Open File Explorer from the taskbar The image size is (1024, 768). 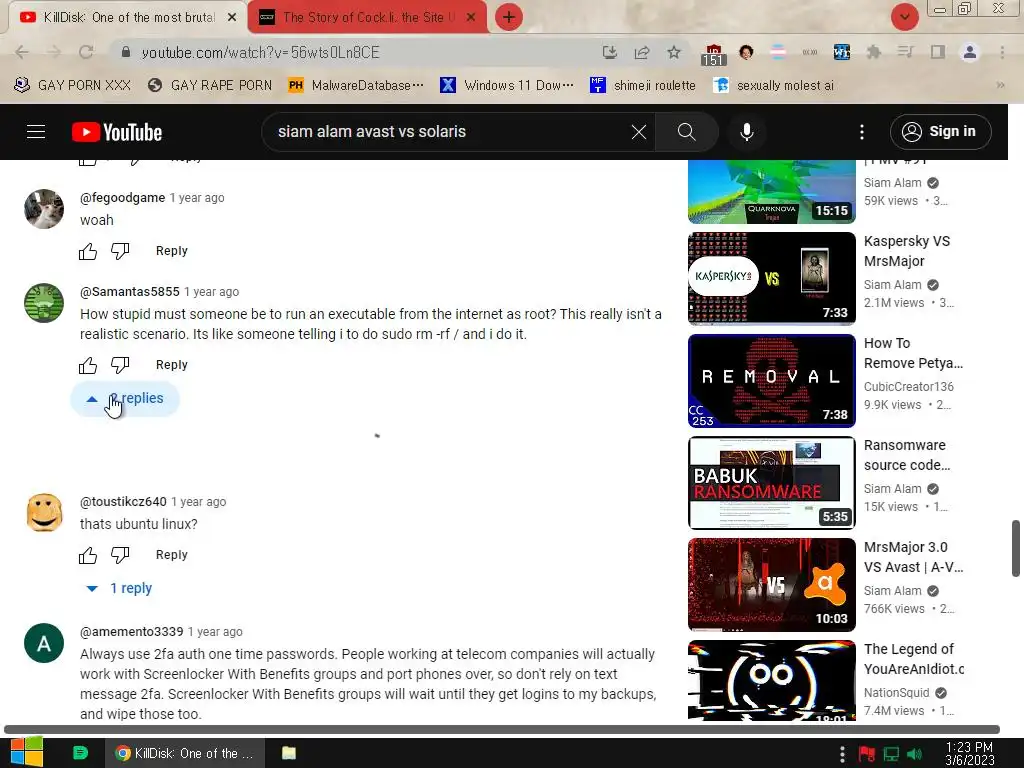tap(289, 753)
